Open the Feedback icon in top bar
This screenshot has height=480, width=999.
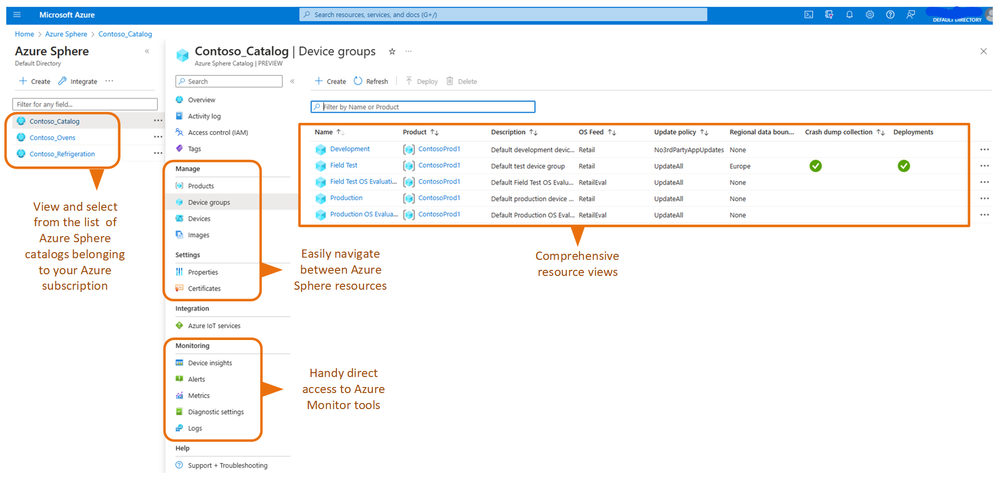(x=911, y=15)
